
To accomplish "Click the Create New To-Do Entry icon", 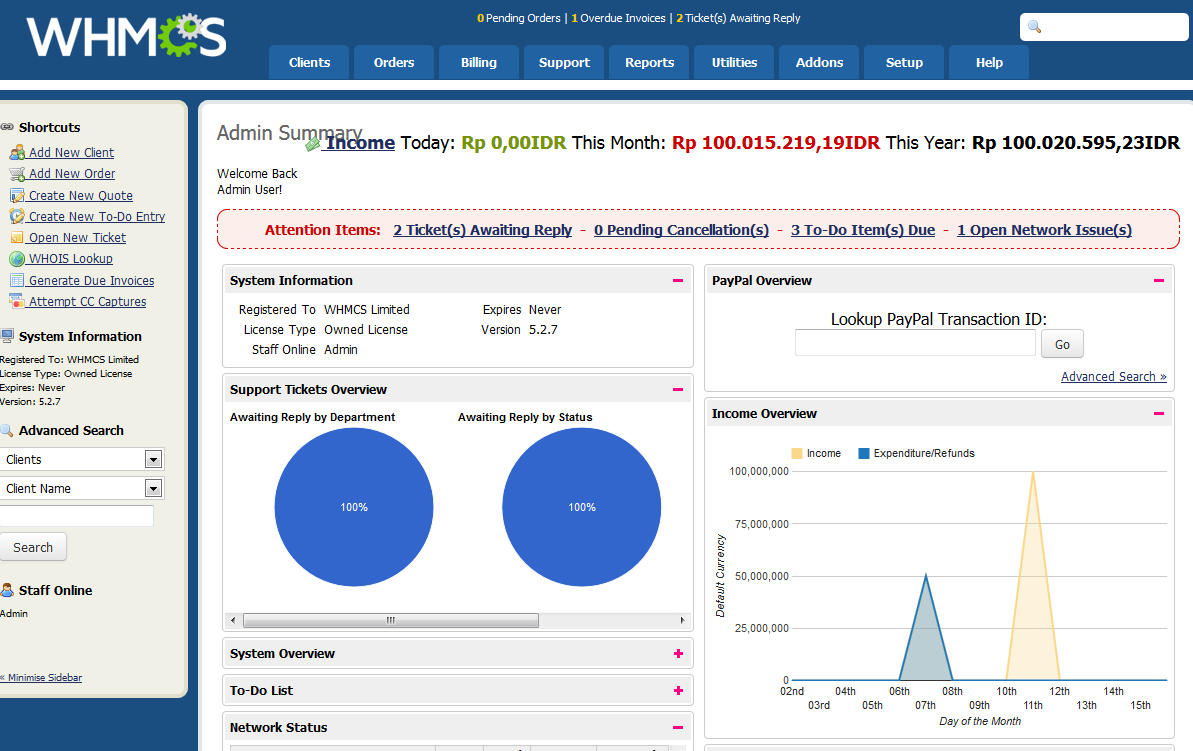I will click(17, 217).
